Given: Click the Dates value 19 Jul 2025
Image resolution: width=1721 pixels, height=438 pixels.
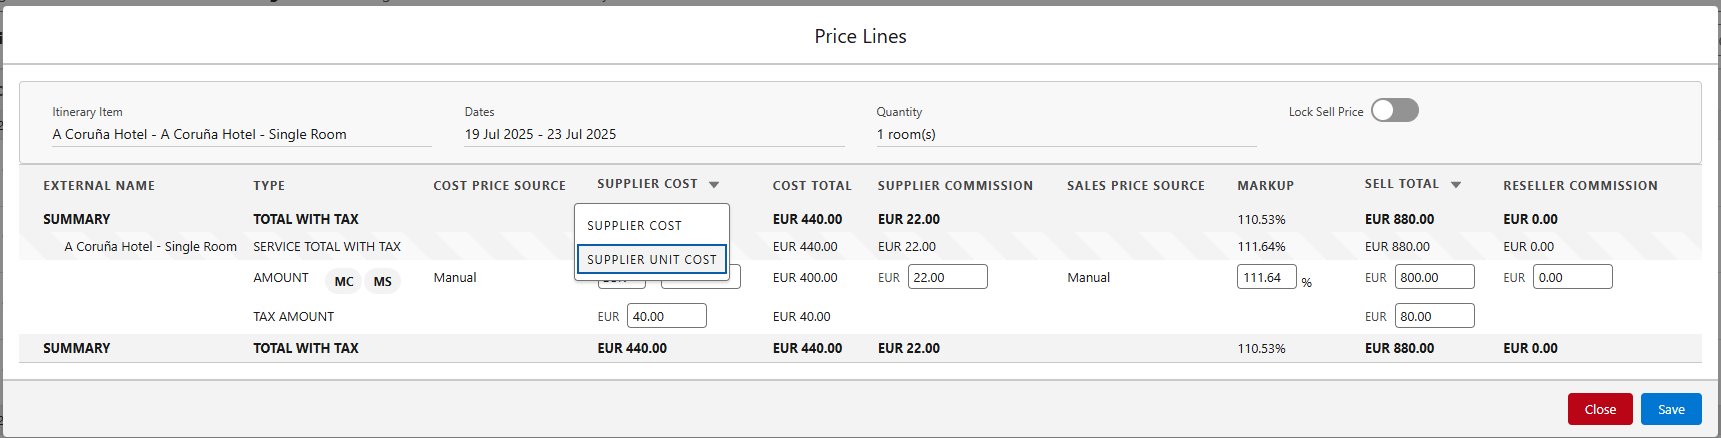Looking at the screenshot, I should [x=540, y=134].
